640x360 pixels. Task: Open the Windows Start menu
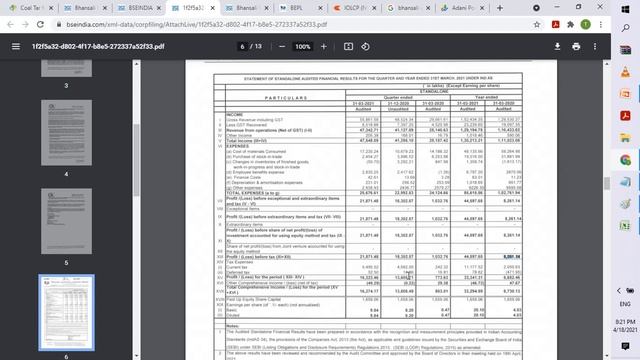tap(625, 9)
